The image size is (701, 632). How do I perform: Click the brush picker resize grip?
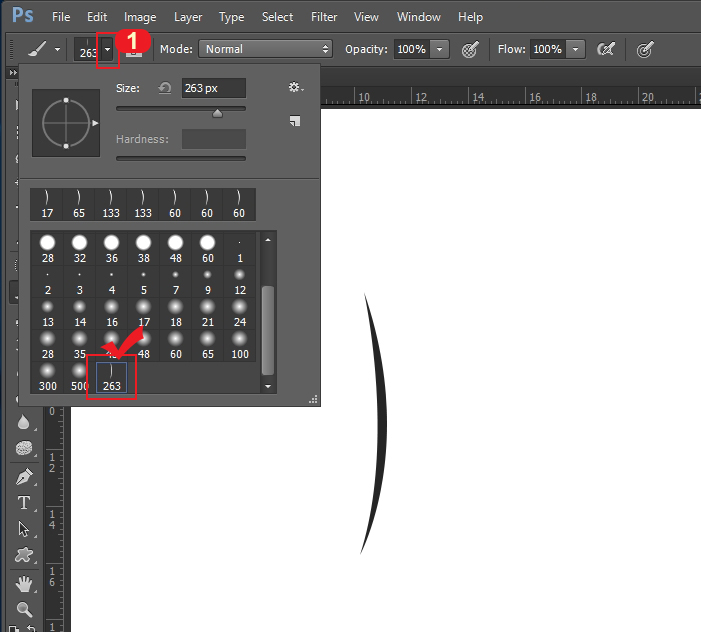[313, 399]
